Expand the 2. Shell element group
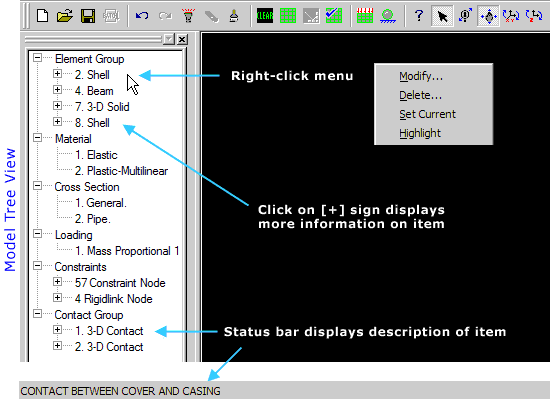The width and height of the screenshot is (550, 400). [x=57, y=74]
